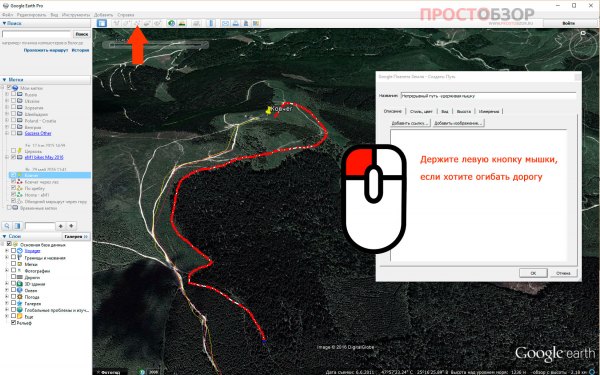This screenshot has height=375, width=600.
Task: Click the Record a Tour toolbar icon
Action: point(157,23)
